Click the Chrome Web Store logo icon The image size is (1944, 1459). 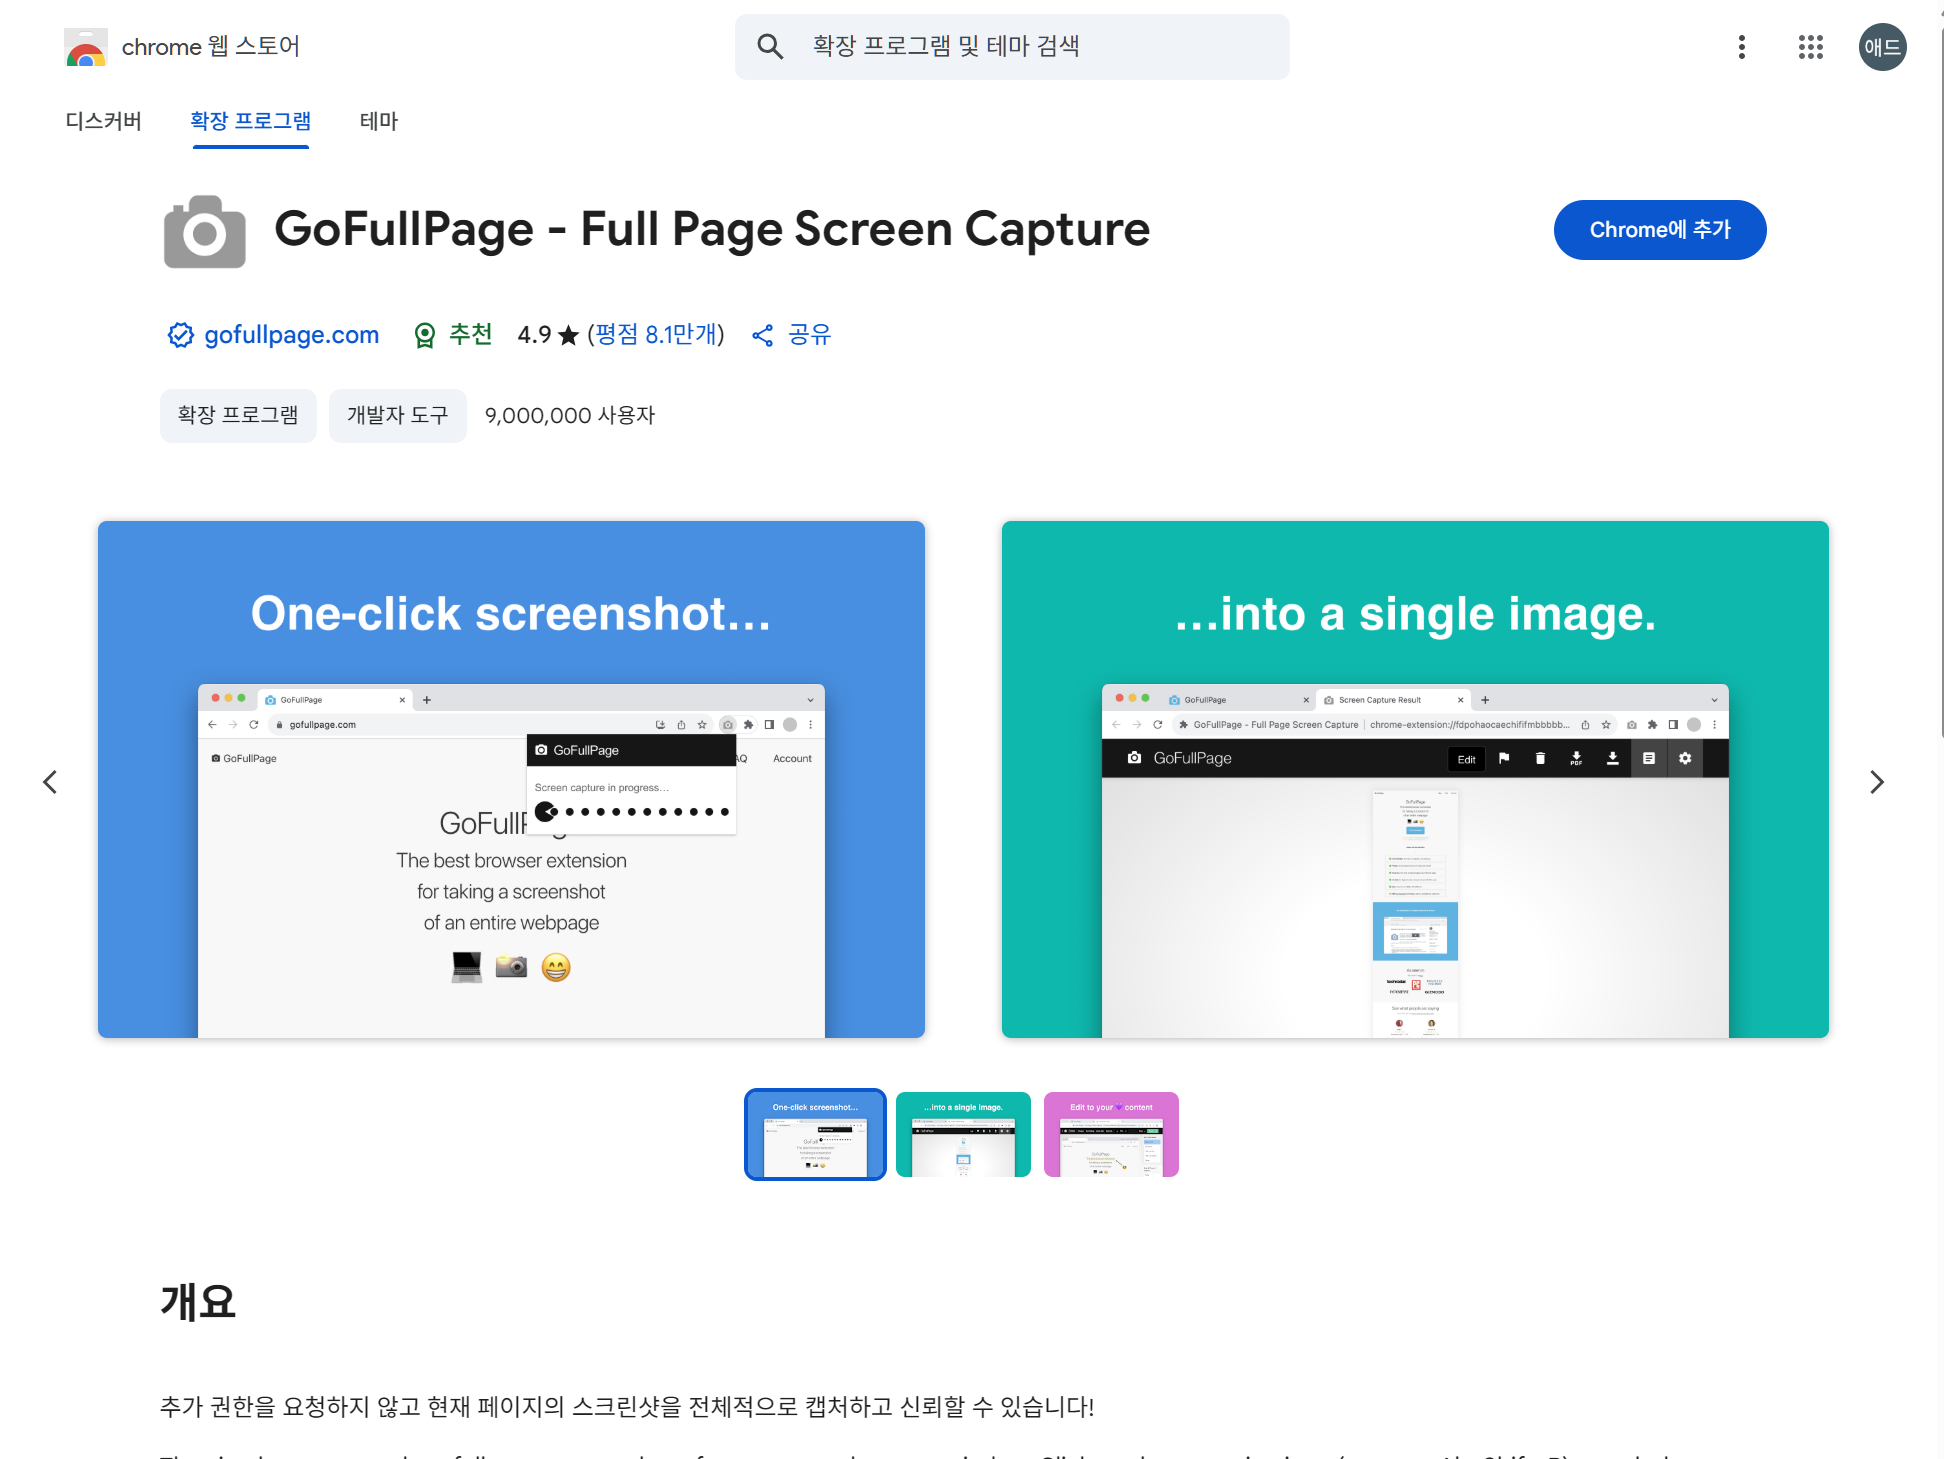[x=86, y=47]
